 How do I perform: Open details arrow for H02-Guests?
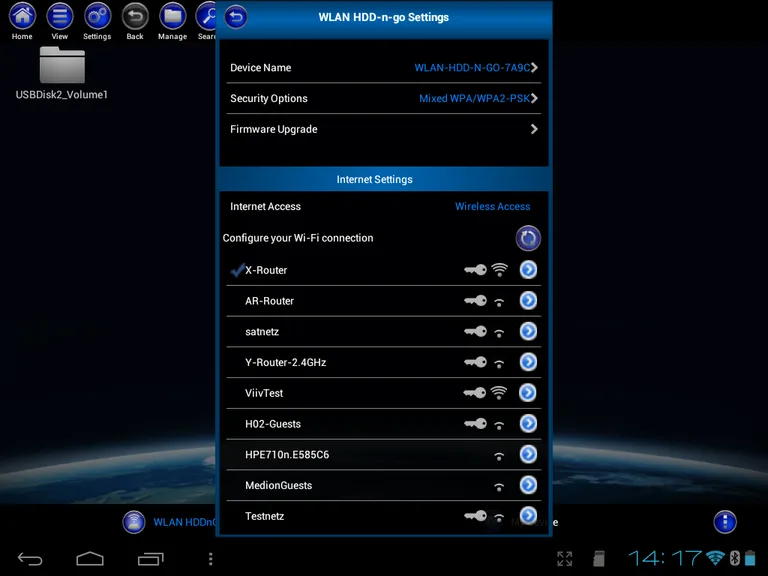pyautogui.click(x=528, y=423)
